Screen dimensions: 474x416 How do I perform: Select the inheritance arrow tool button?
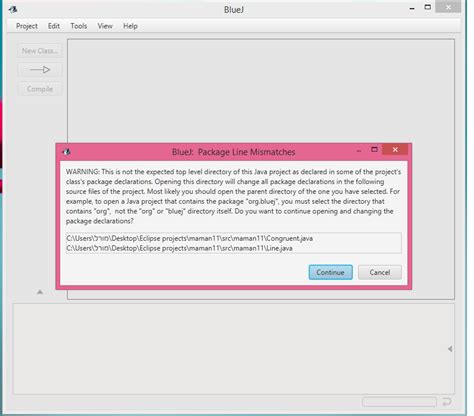pos(40,70)
